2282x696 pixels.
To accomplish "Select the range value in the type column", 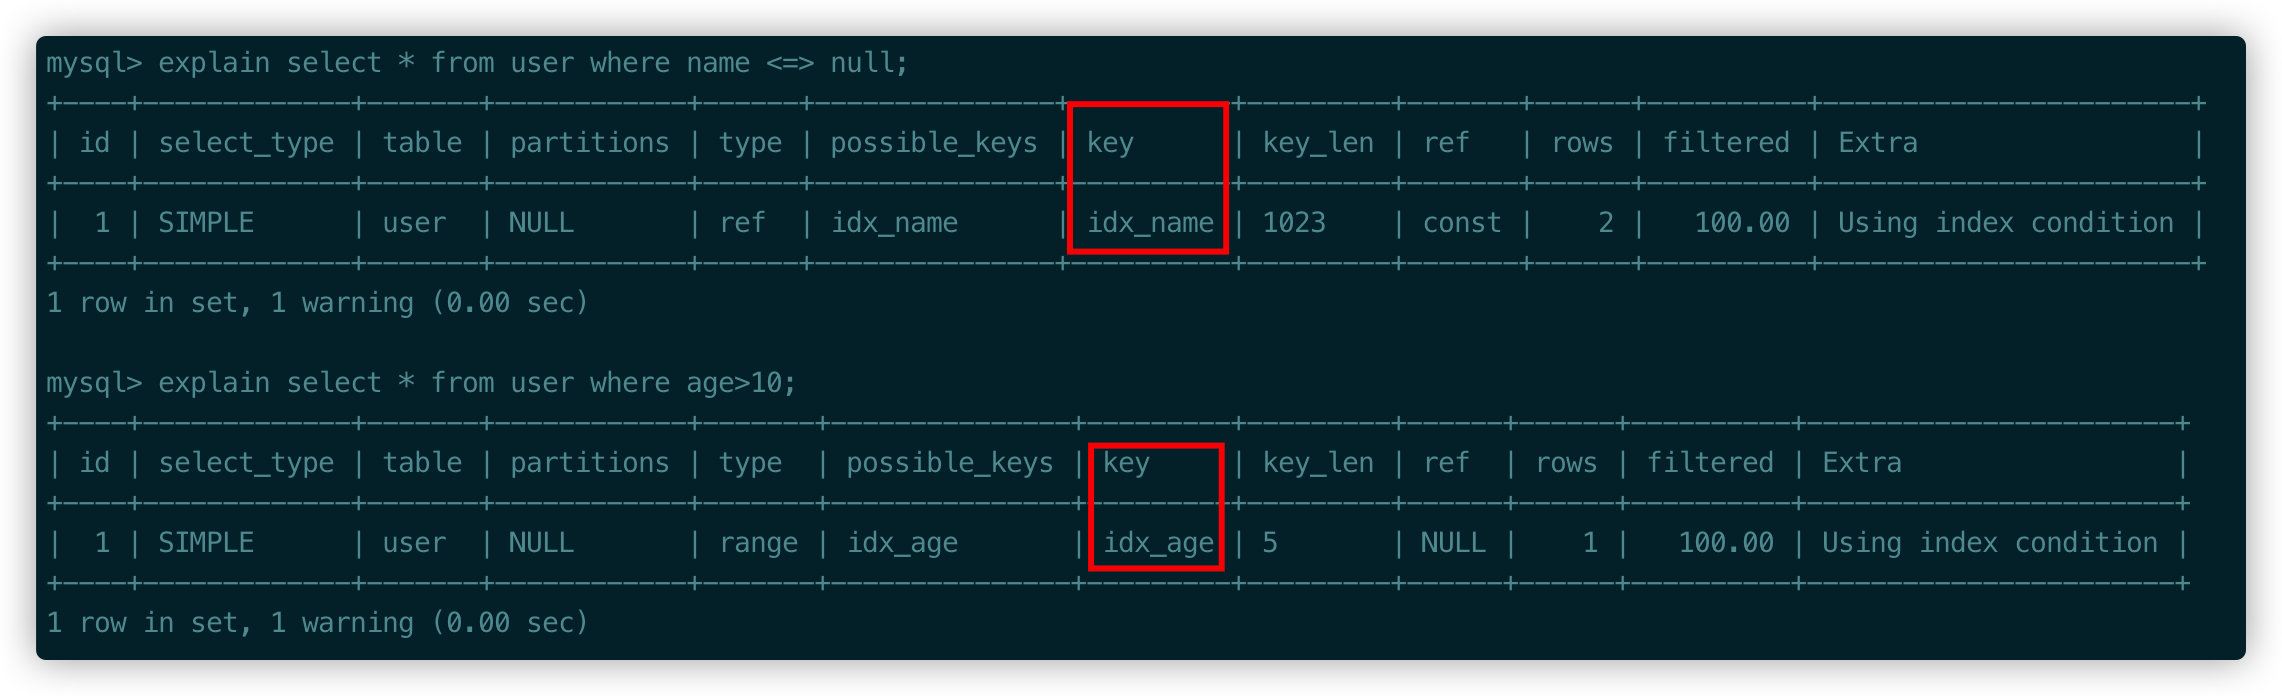I will coord(758,543).
